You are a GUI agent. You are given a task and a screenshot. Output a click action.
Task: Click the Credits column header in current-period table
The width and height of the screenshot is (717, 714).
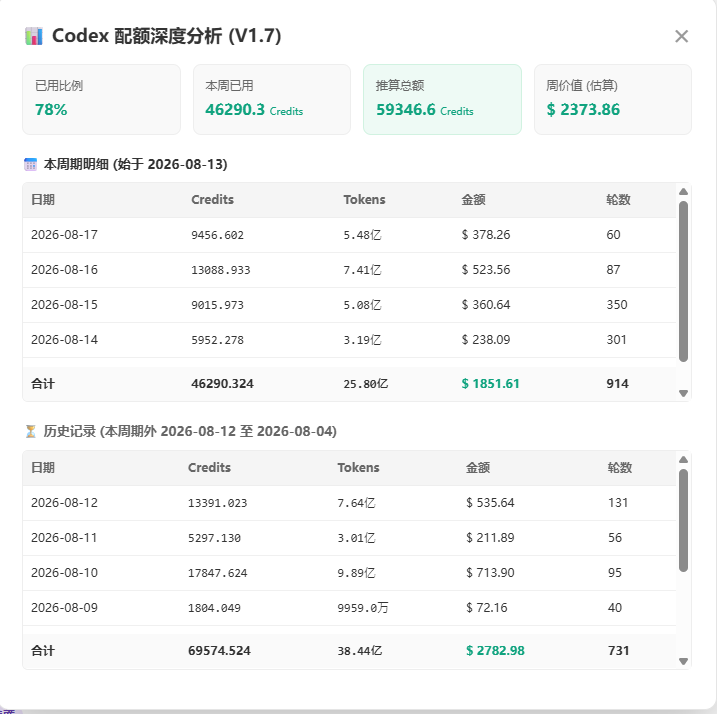[212, 199]
